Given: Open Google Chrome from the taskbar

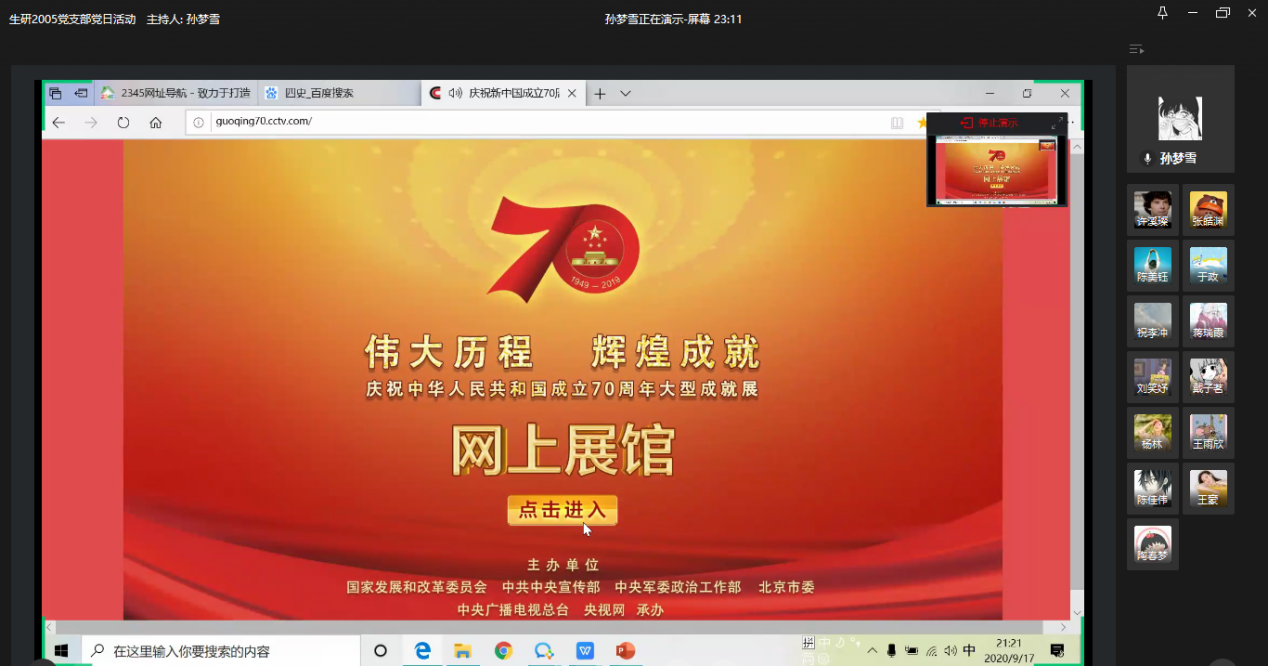Looking at the screenshot, I should (x=503, y=651).
